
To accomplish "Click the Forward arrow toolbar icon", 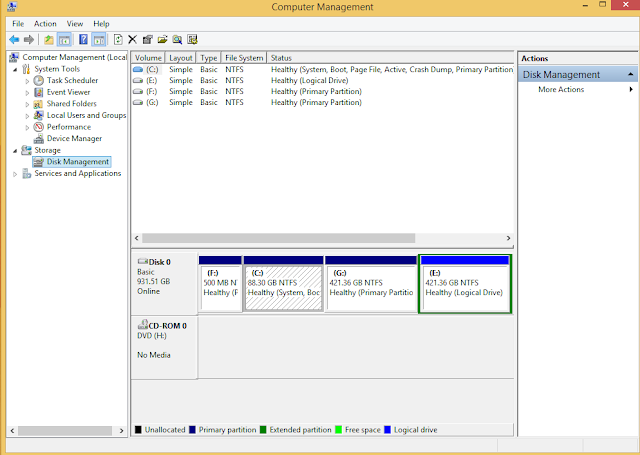I will [29, 40].
